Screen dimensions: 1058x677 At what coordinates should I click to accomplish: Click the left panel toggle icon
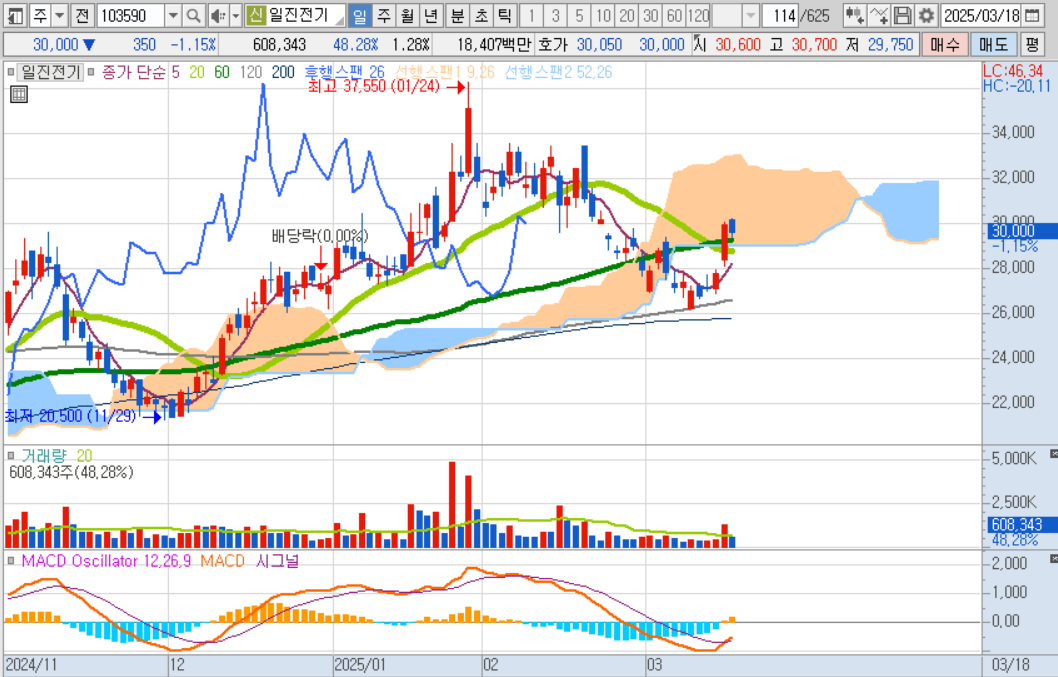(16, 15)
